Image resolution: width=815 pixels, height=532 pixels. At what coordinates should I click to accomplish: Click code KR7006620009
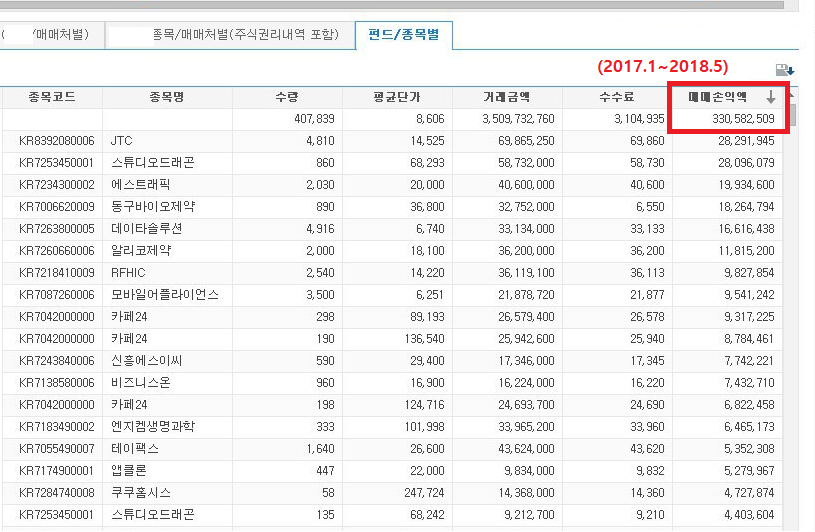click(57, 207)
